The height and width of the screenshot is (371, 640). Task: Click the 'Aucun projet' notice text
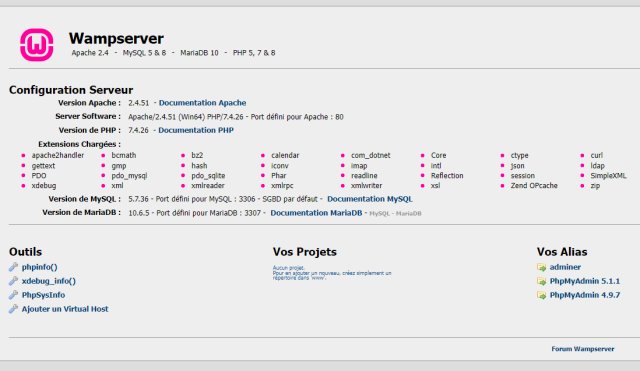288,268
